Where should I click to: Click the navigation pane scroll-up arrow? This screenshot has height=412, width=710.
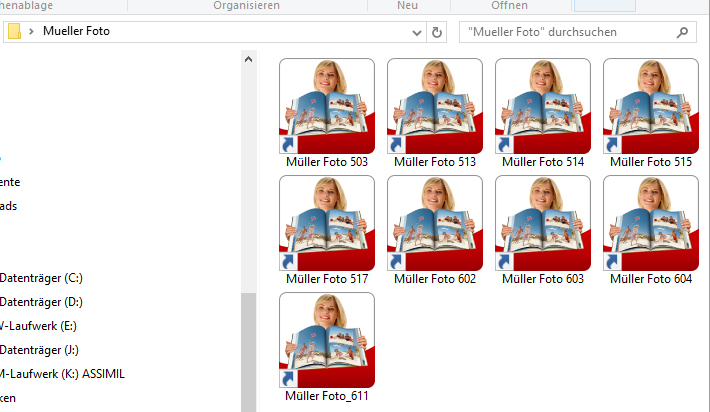(x=248, y=59)
